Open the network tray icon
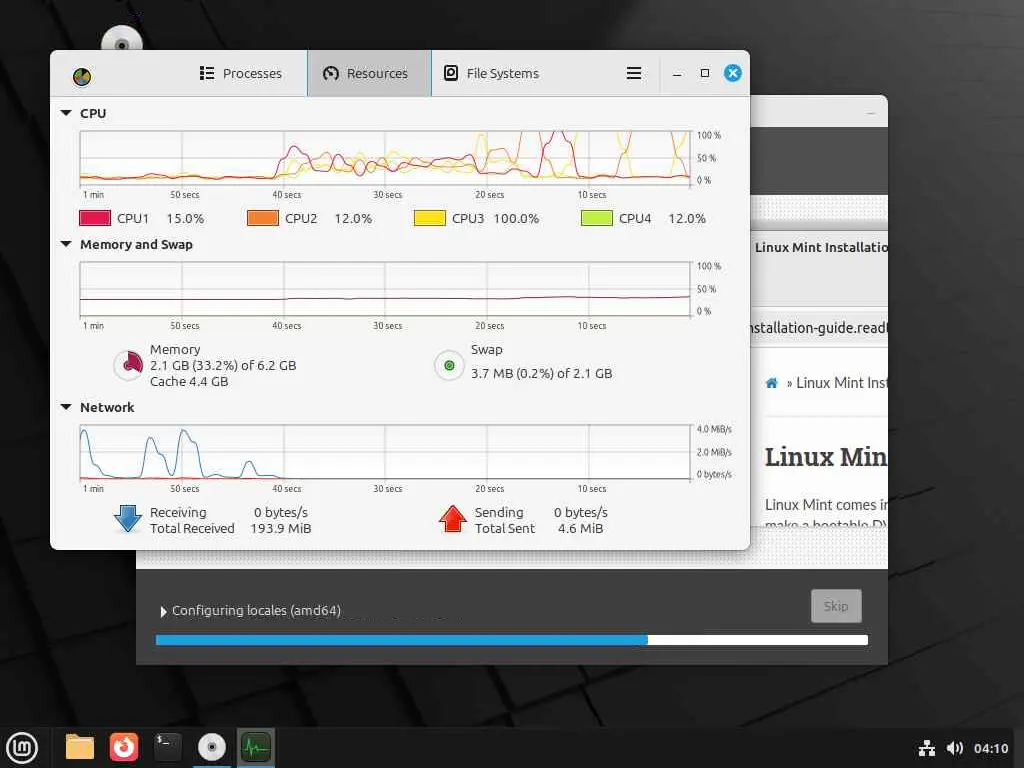This screenshot has width=1024, height=768. point(926,748)
